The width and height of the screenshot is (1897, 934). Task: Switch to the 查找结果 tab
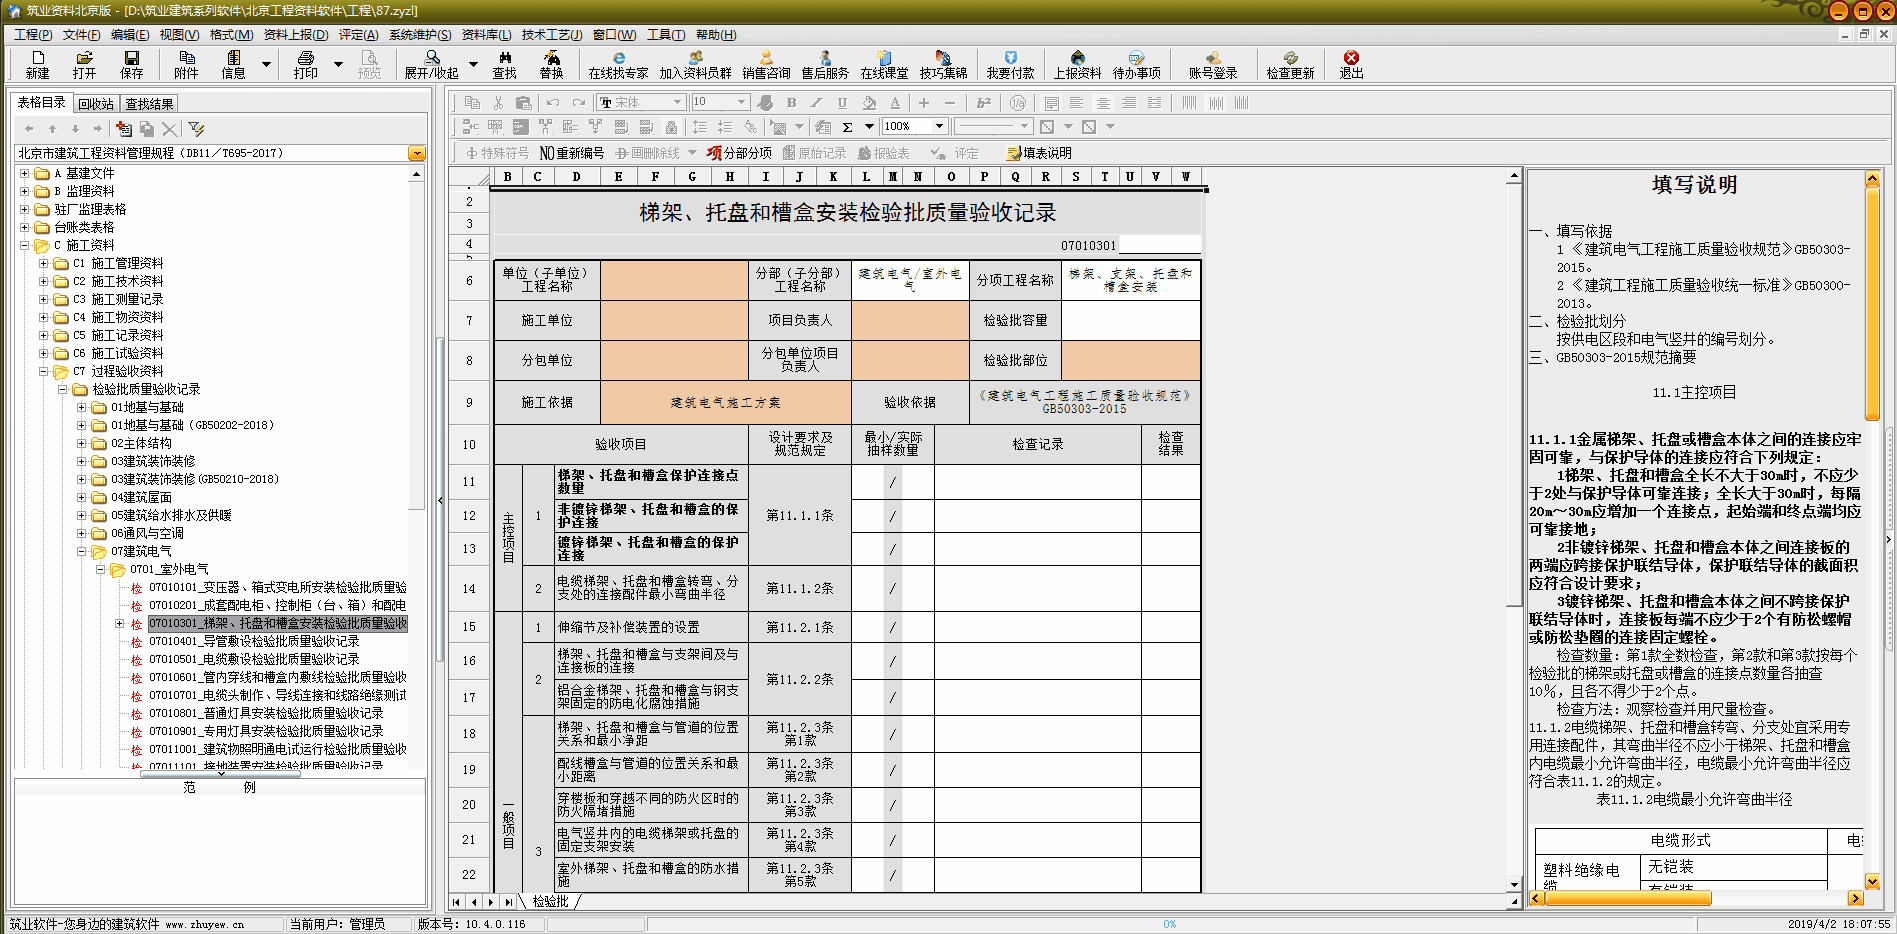[x=149, y=104]
